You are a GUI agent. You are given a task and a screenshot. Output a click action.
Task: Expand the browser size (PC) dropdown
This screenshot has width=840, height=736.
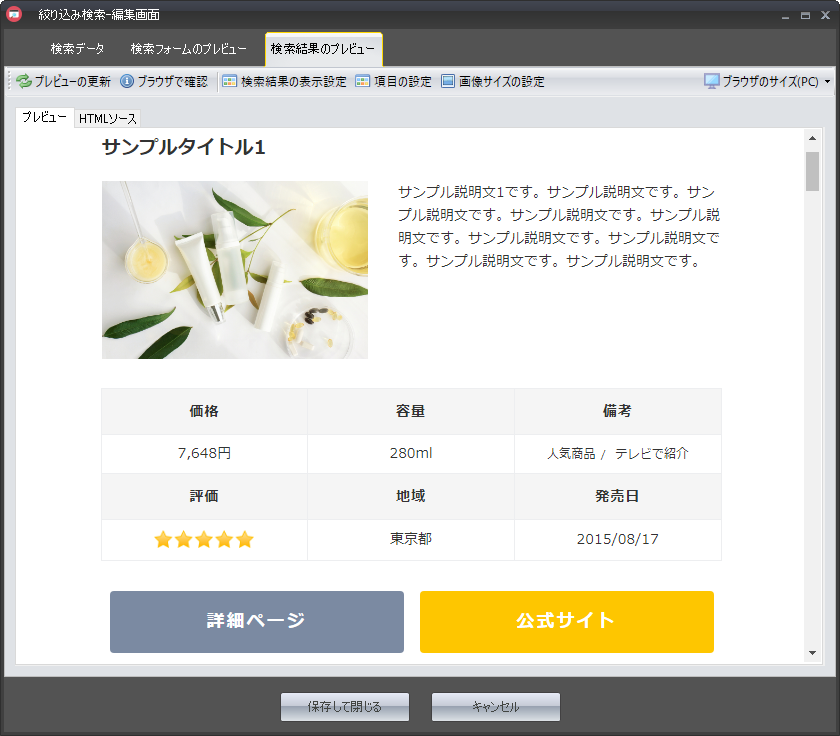(x=827, y=82)
